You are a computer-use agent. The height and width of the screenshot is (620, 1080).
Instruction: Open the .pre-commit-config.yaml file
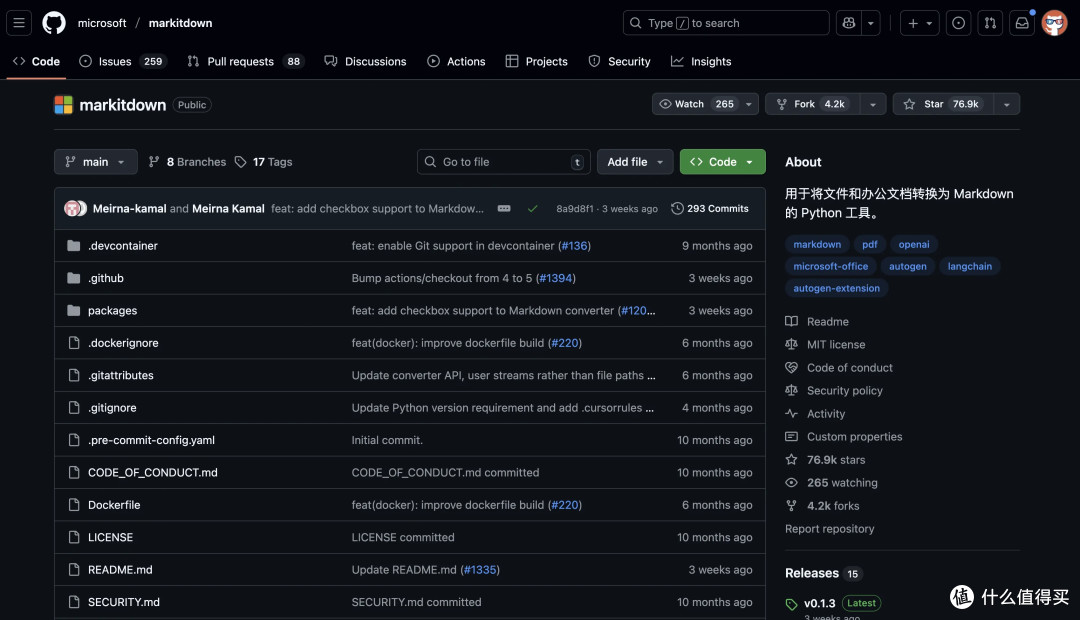click(x=152, y=440)
